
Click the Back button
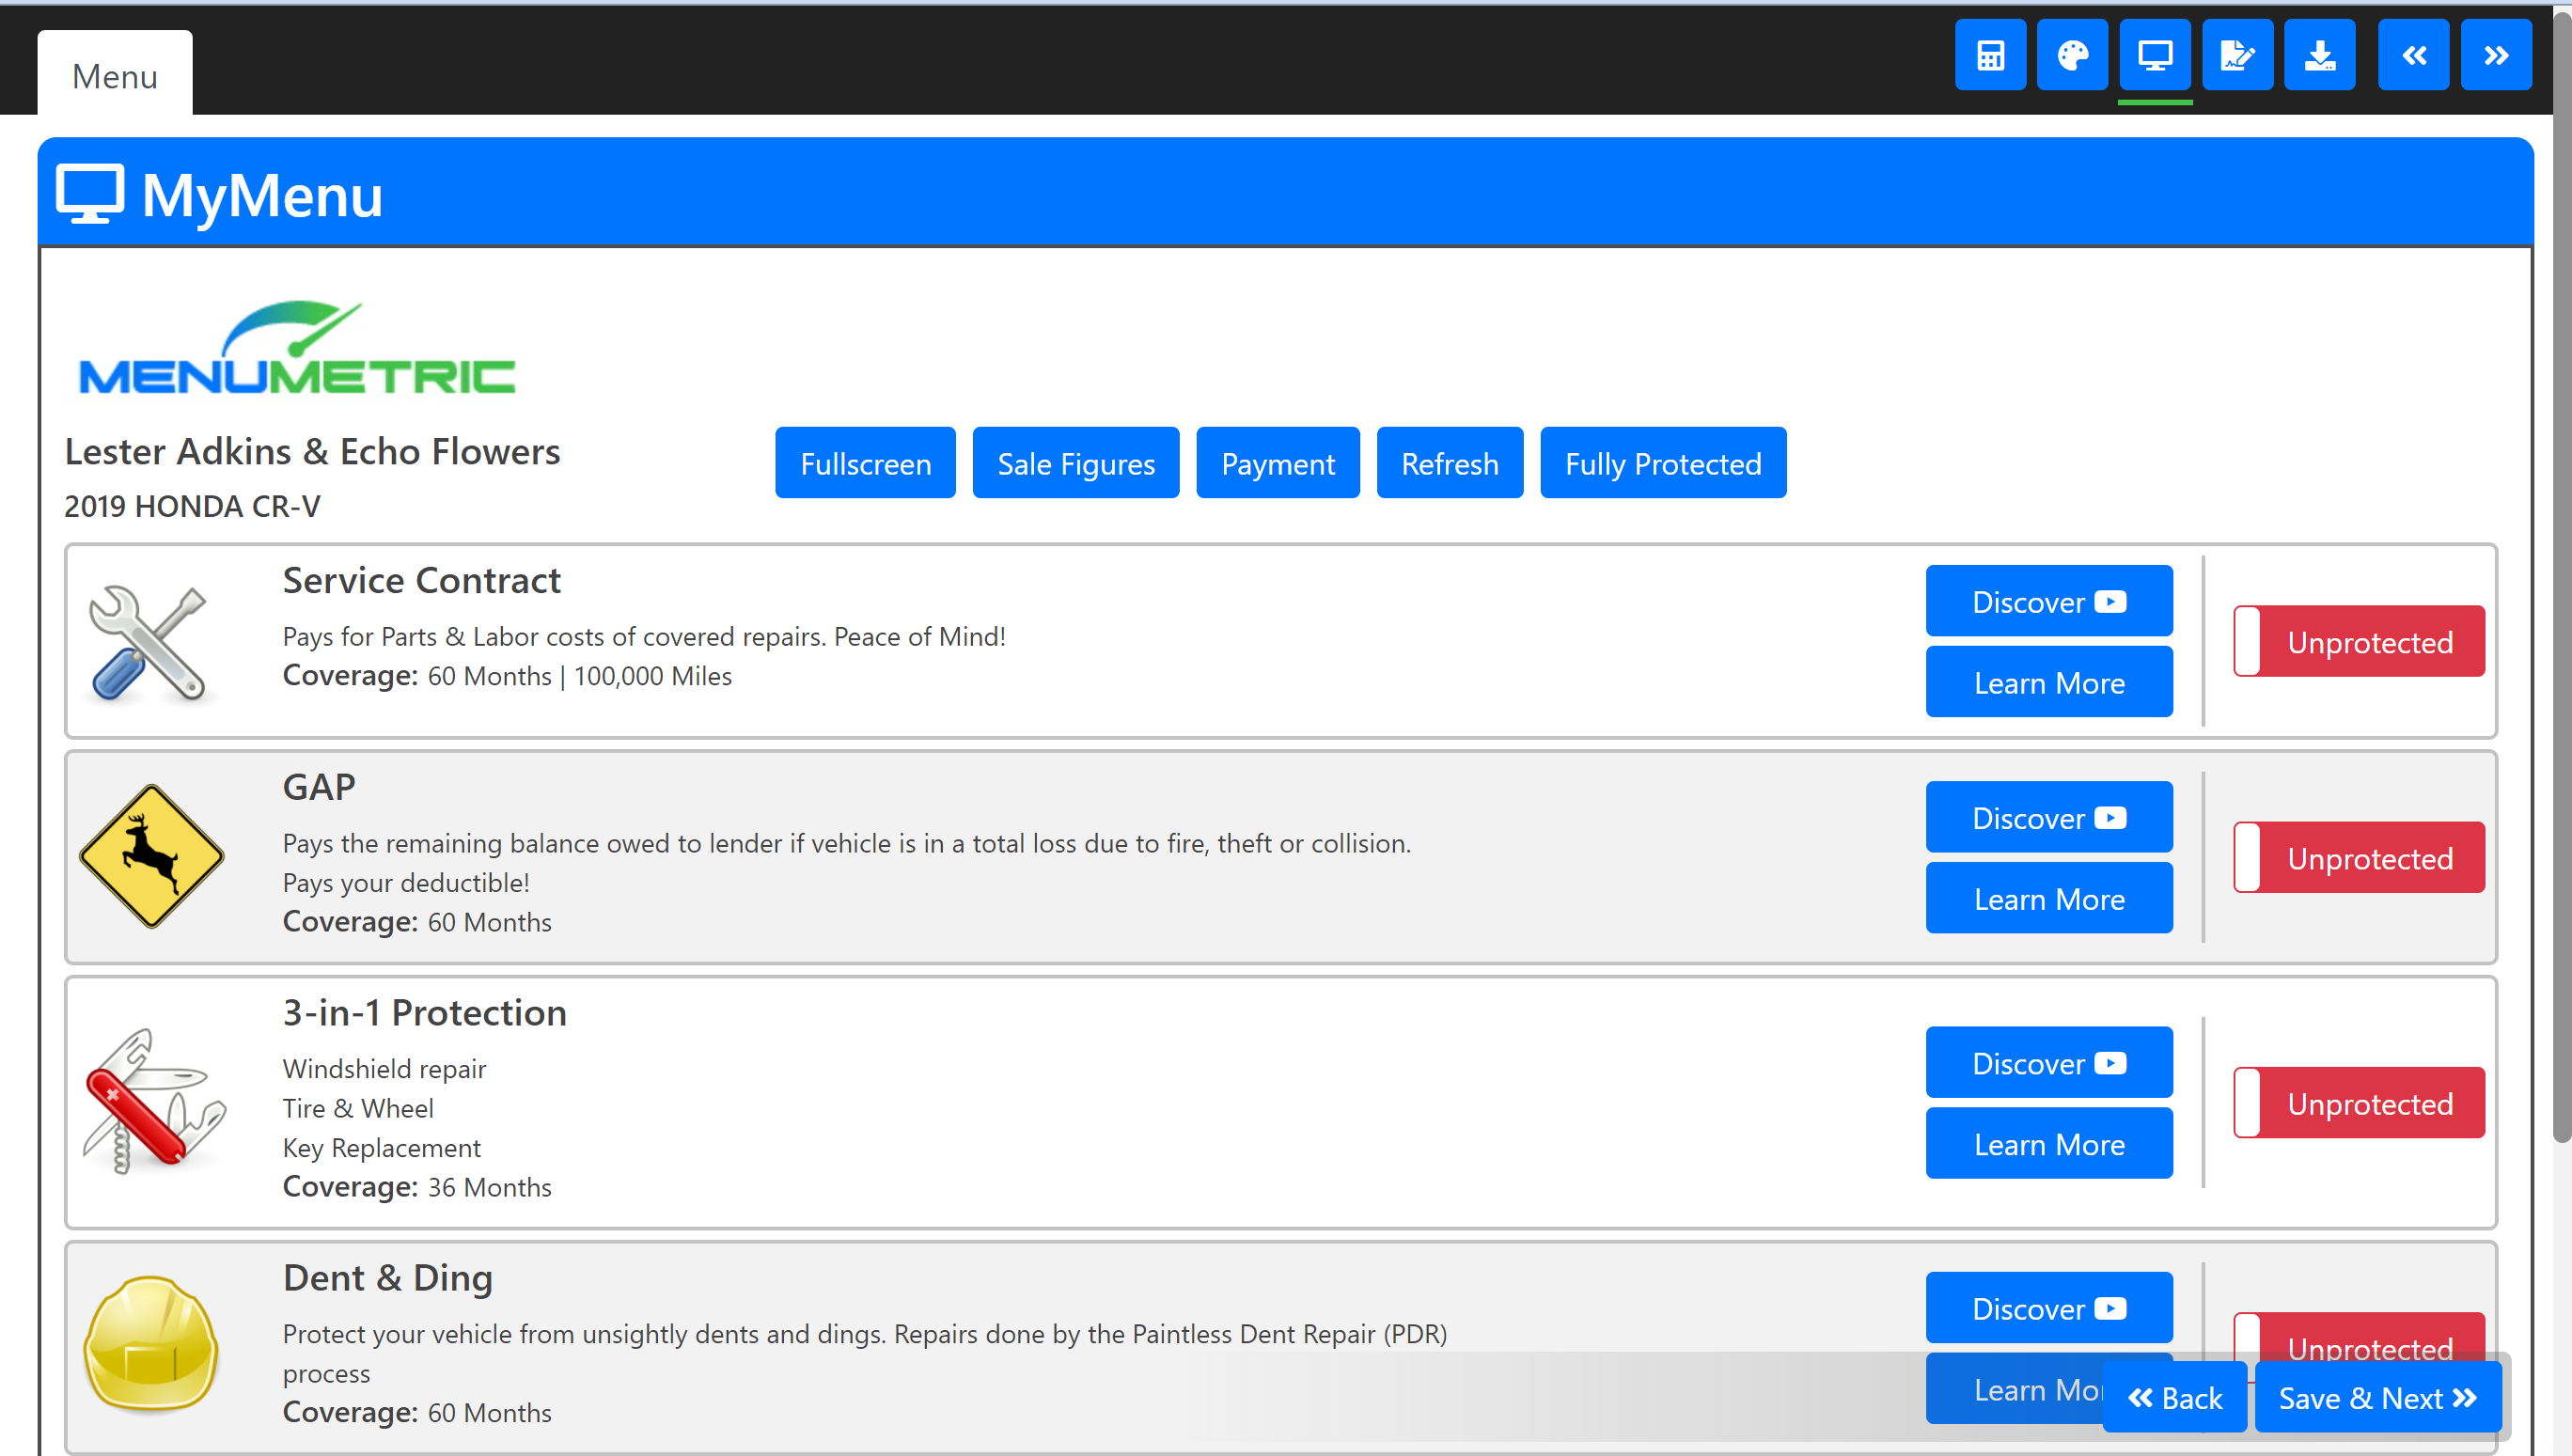pos(2175,1397)
